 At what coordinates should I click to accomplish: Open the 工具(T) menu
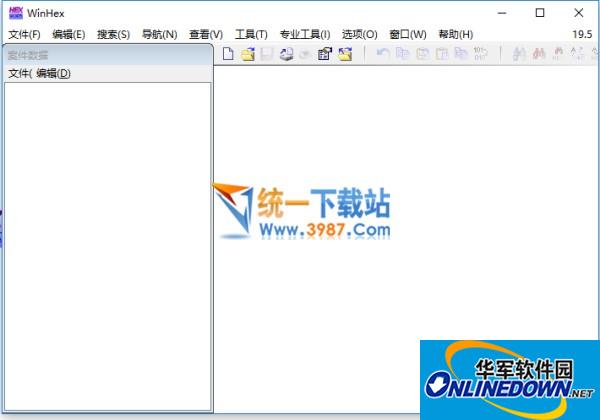(251, 34)
